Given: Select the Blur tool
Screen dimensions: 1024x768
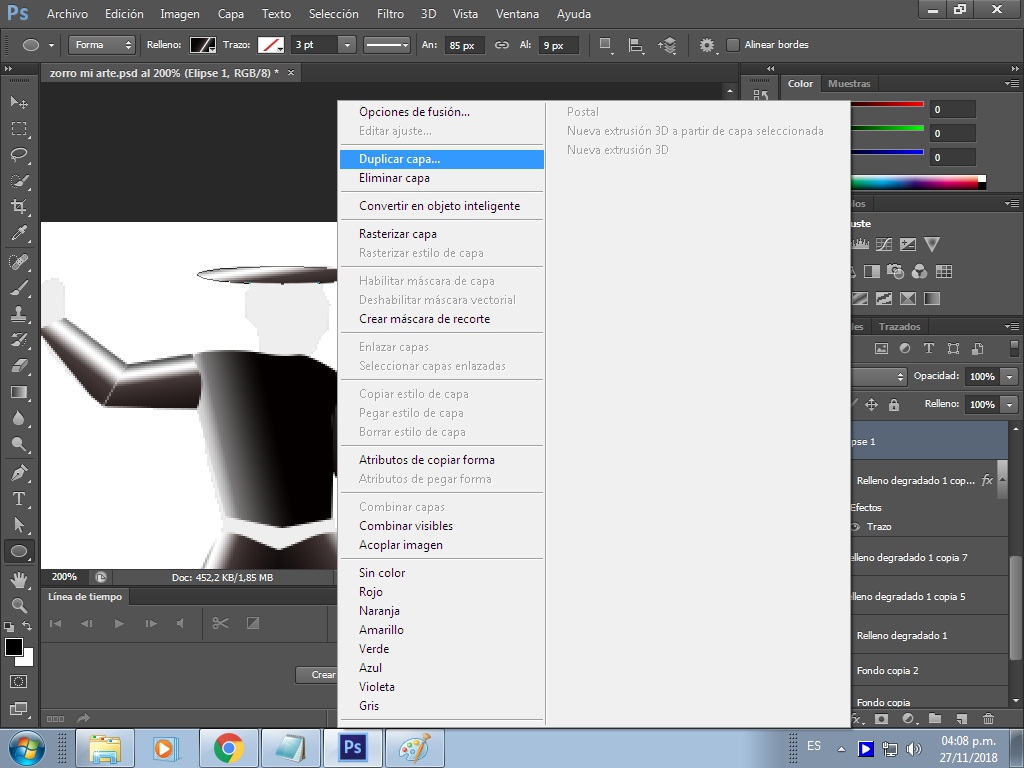Looking at the screenshot, I should coord(19,418).
